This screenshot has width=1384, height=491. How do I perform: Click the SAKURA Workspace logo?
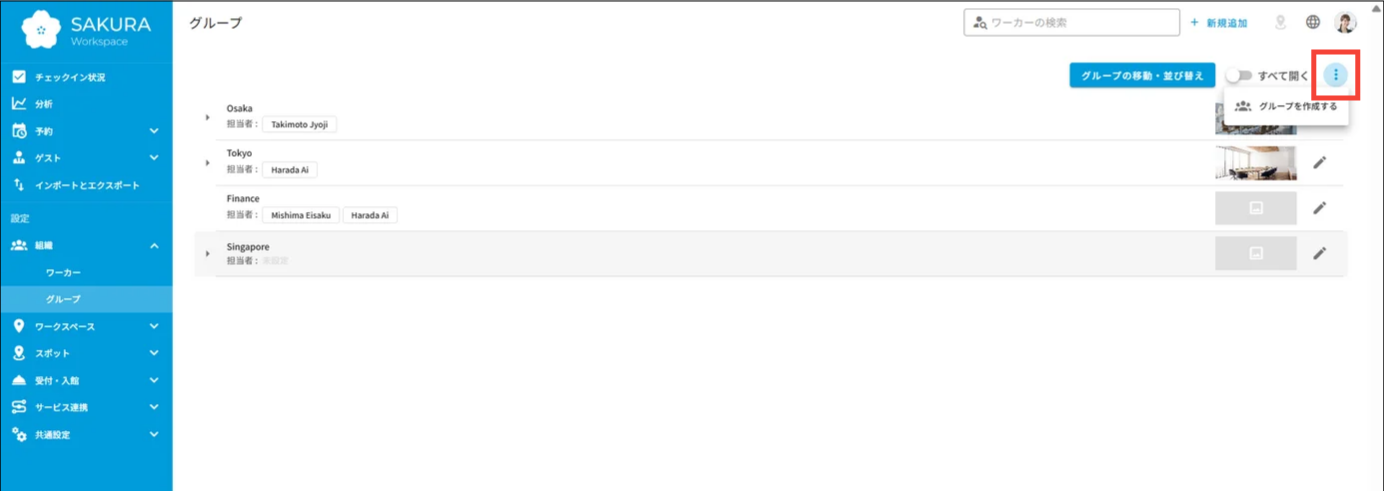[85, 29]
